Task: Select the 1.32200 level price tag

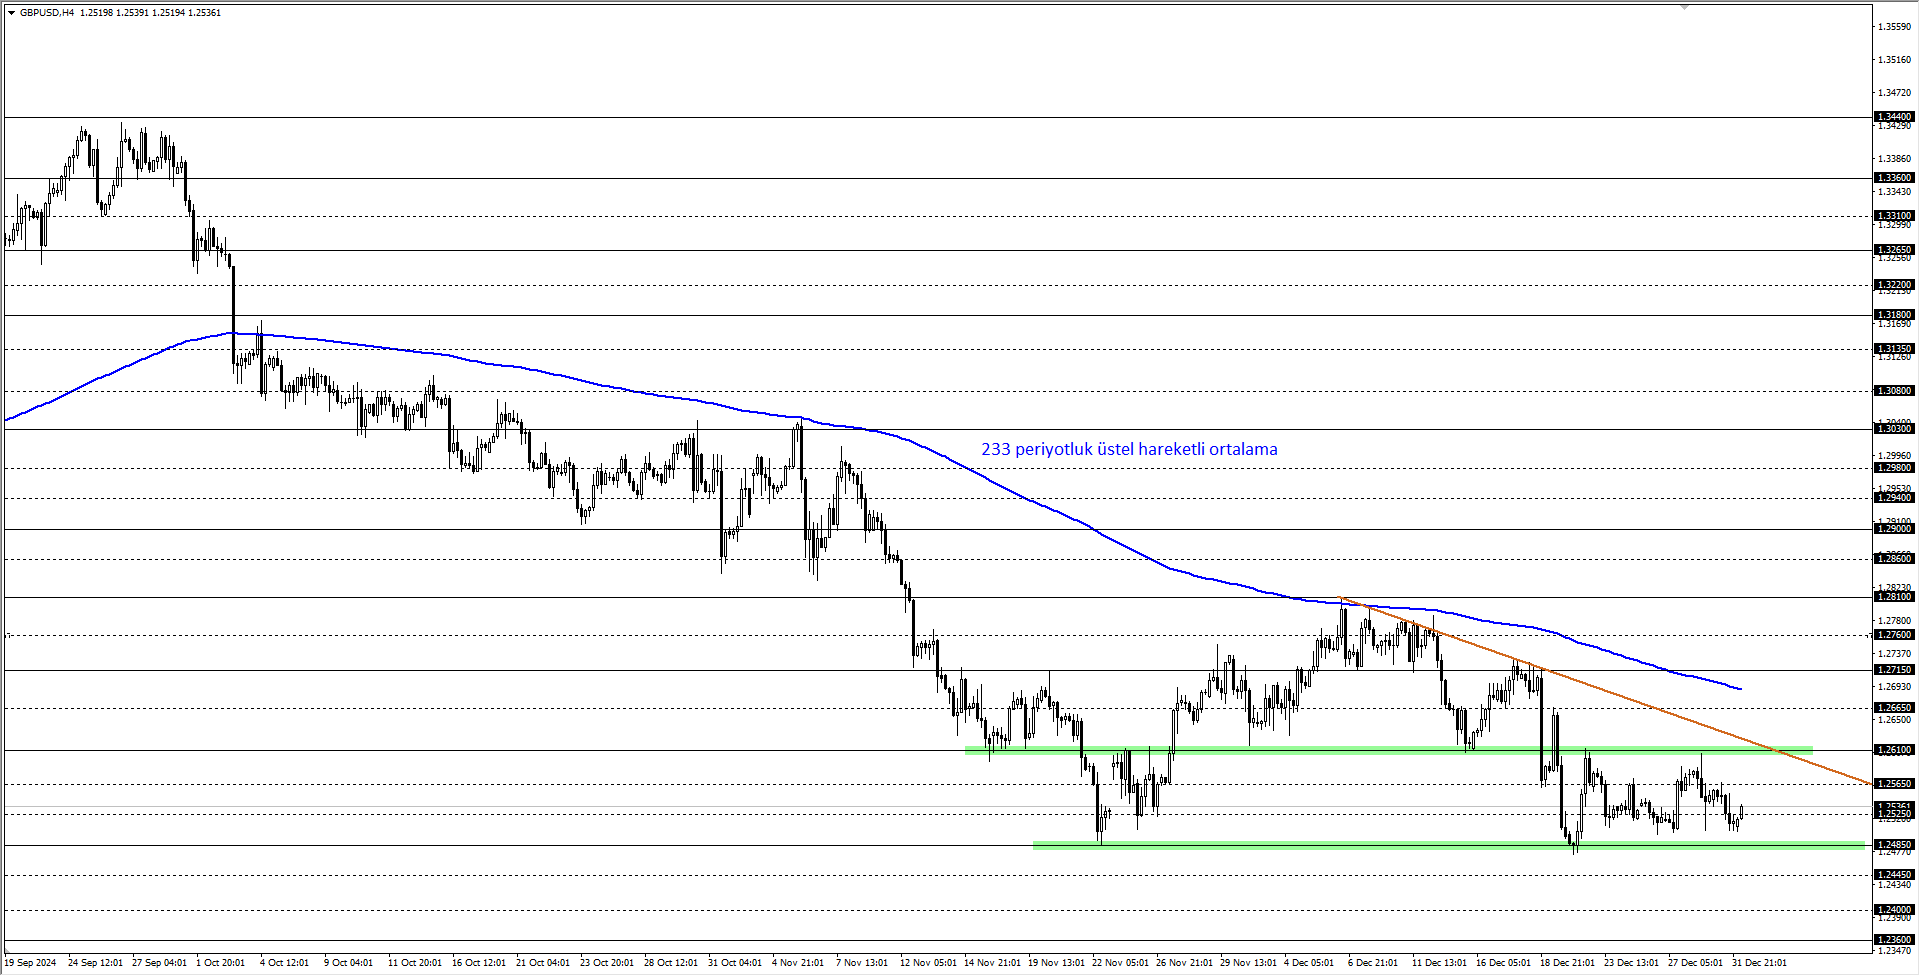Action: pyautogui.click(x=1894, y=285)
